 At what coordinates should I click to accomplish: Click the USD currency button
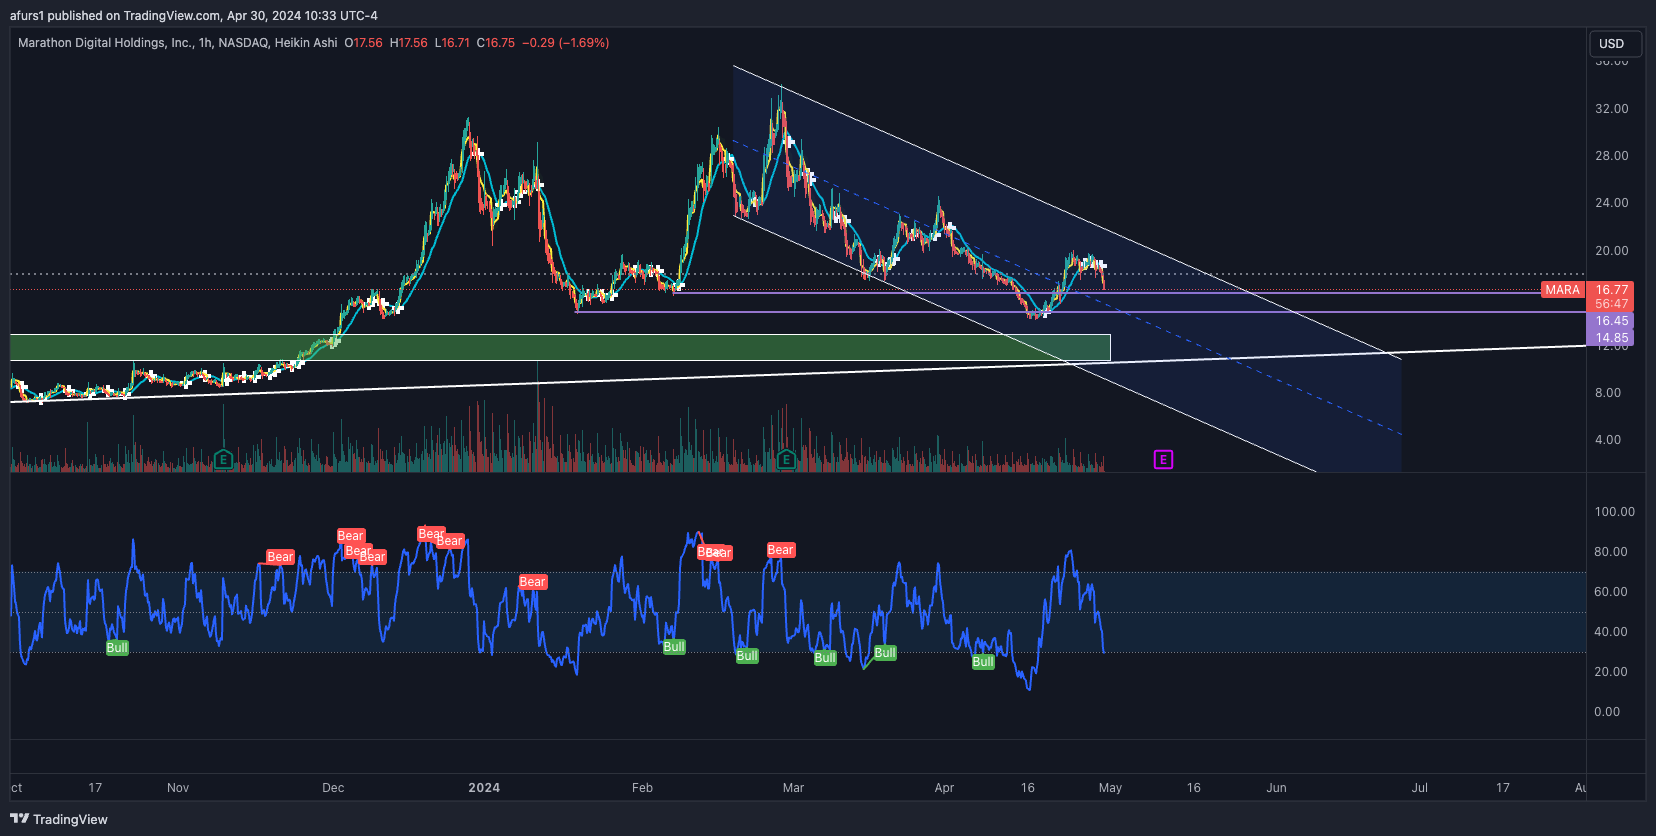tap(1615, 43)
